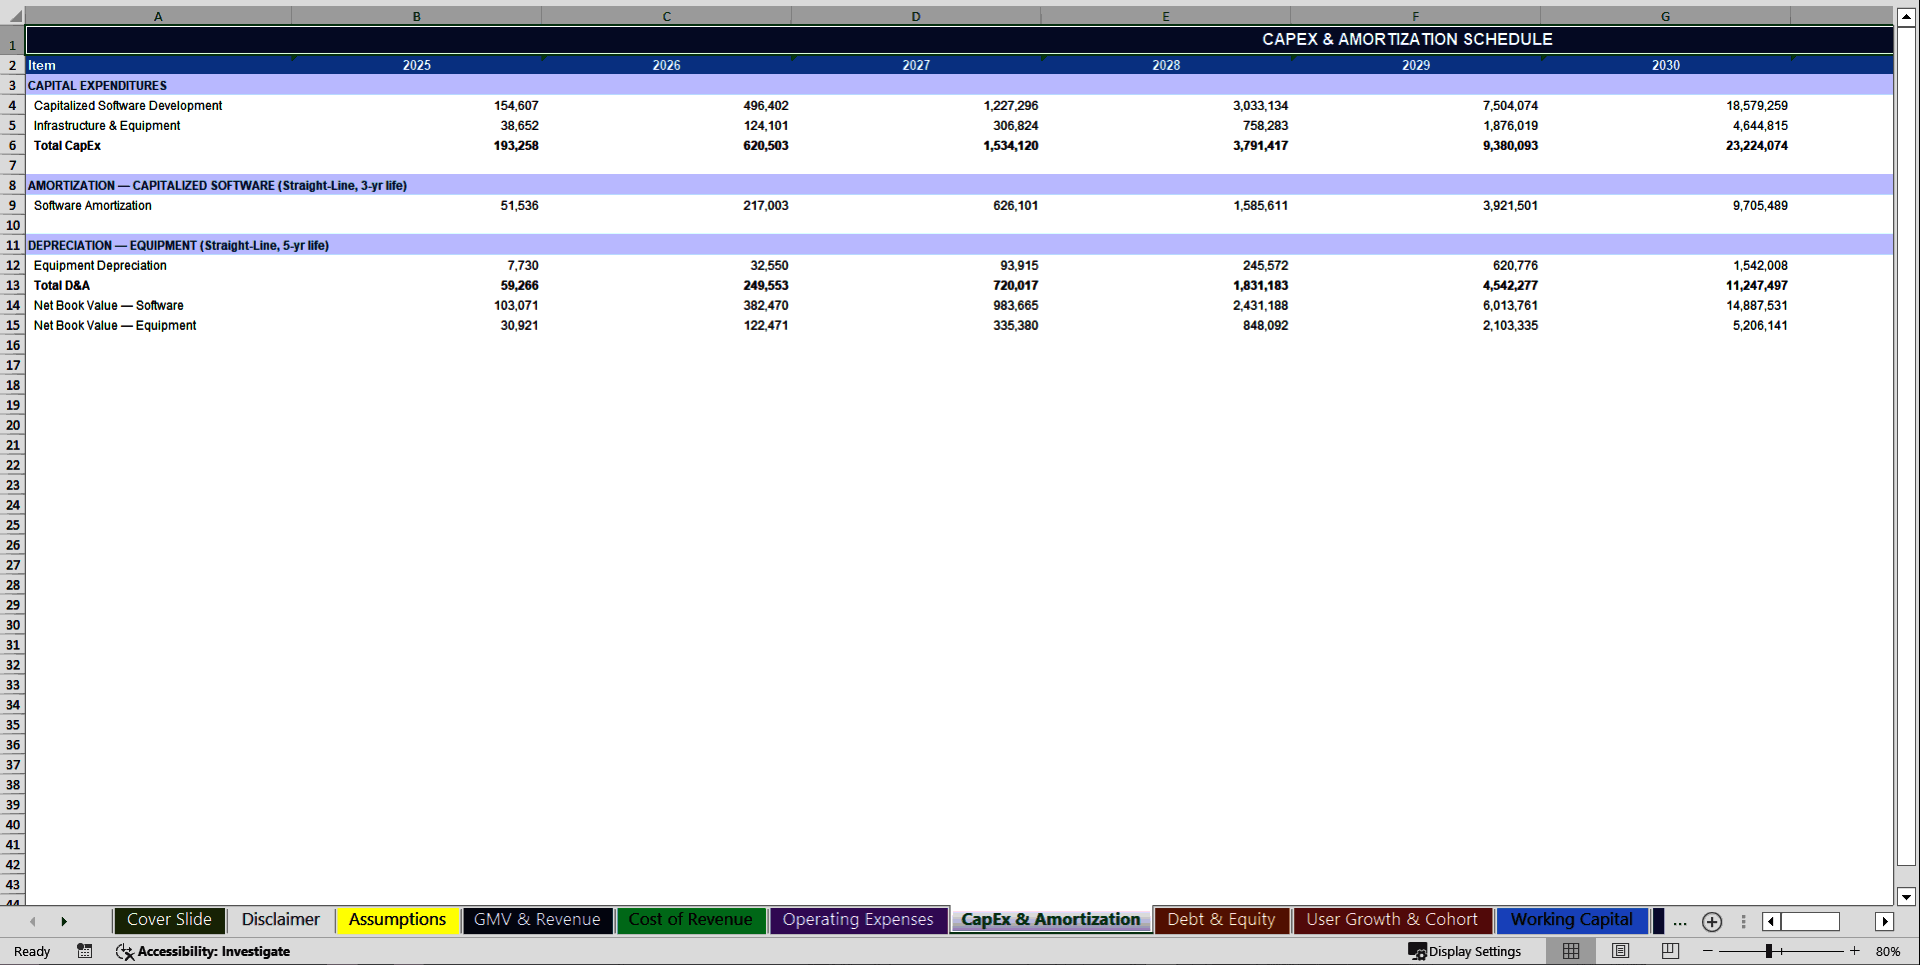
Task: Click the ellipsis to show more sheet tabs
Action: tap(1679, 922)
